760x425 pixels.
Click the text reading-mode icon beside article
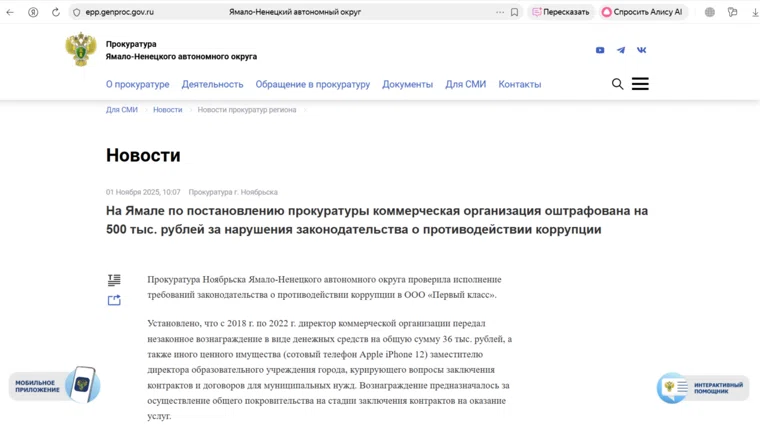click(114, 280)
